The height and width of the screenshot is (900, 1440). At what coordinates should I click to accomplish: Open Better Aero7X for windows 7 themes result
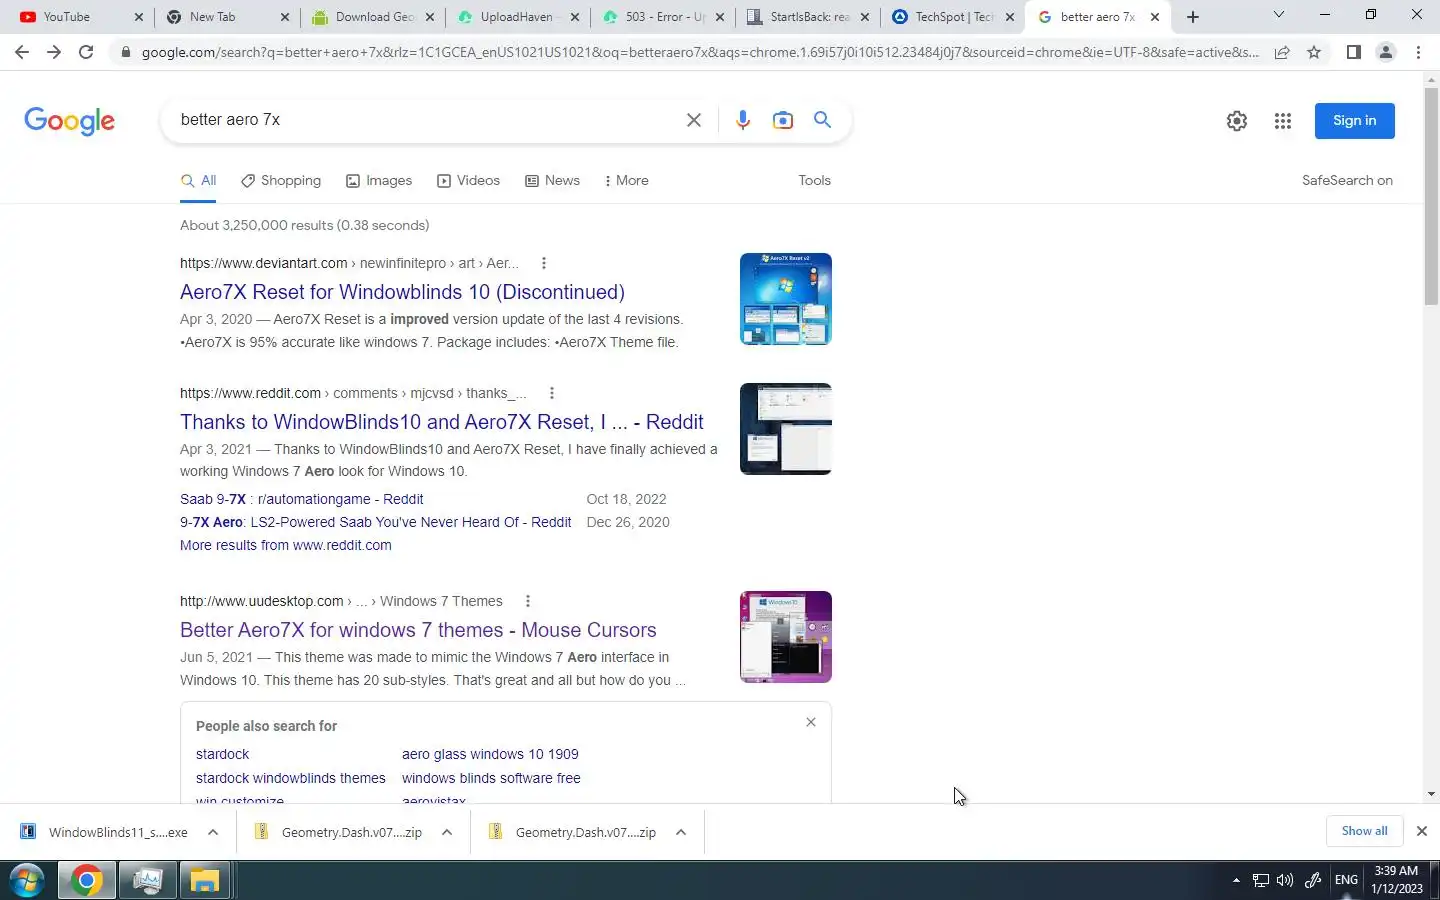pos(418,630)
